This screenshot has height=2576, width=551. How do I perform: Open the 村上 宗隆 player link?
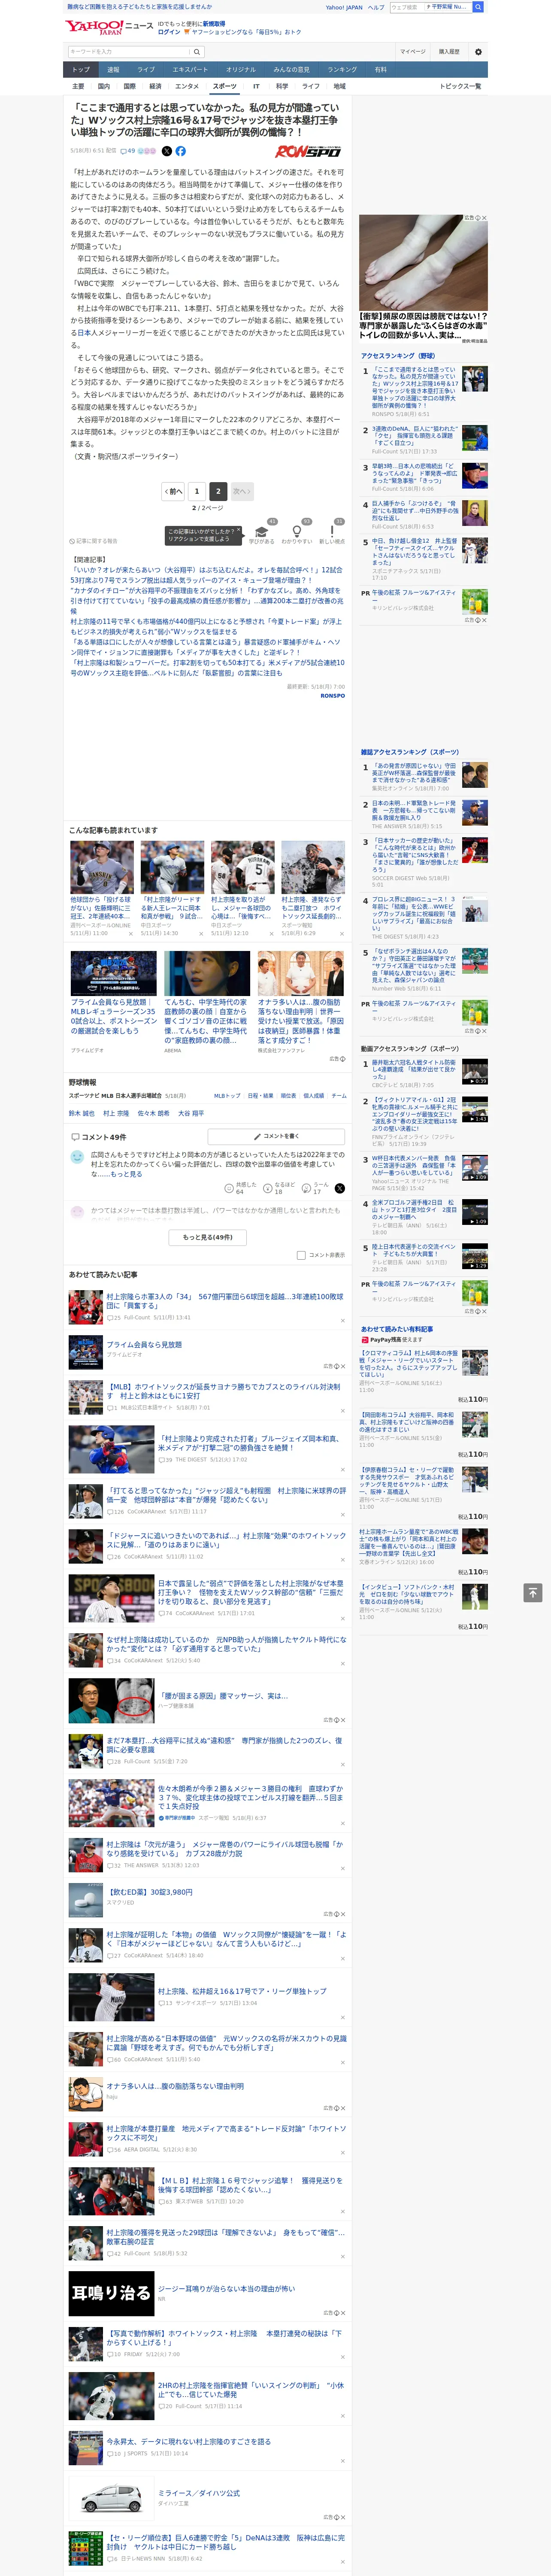click(116, 1113)
